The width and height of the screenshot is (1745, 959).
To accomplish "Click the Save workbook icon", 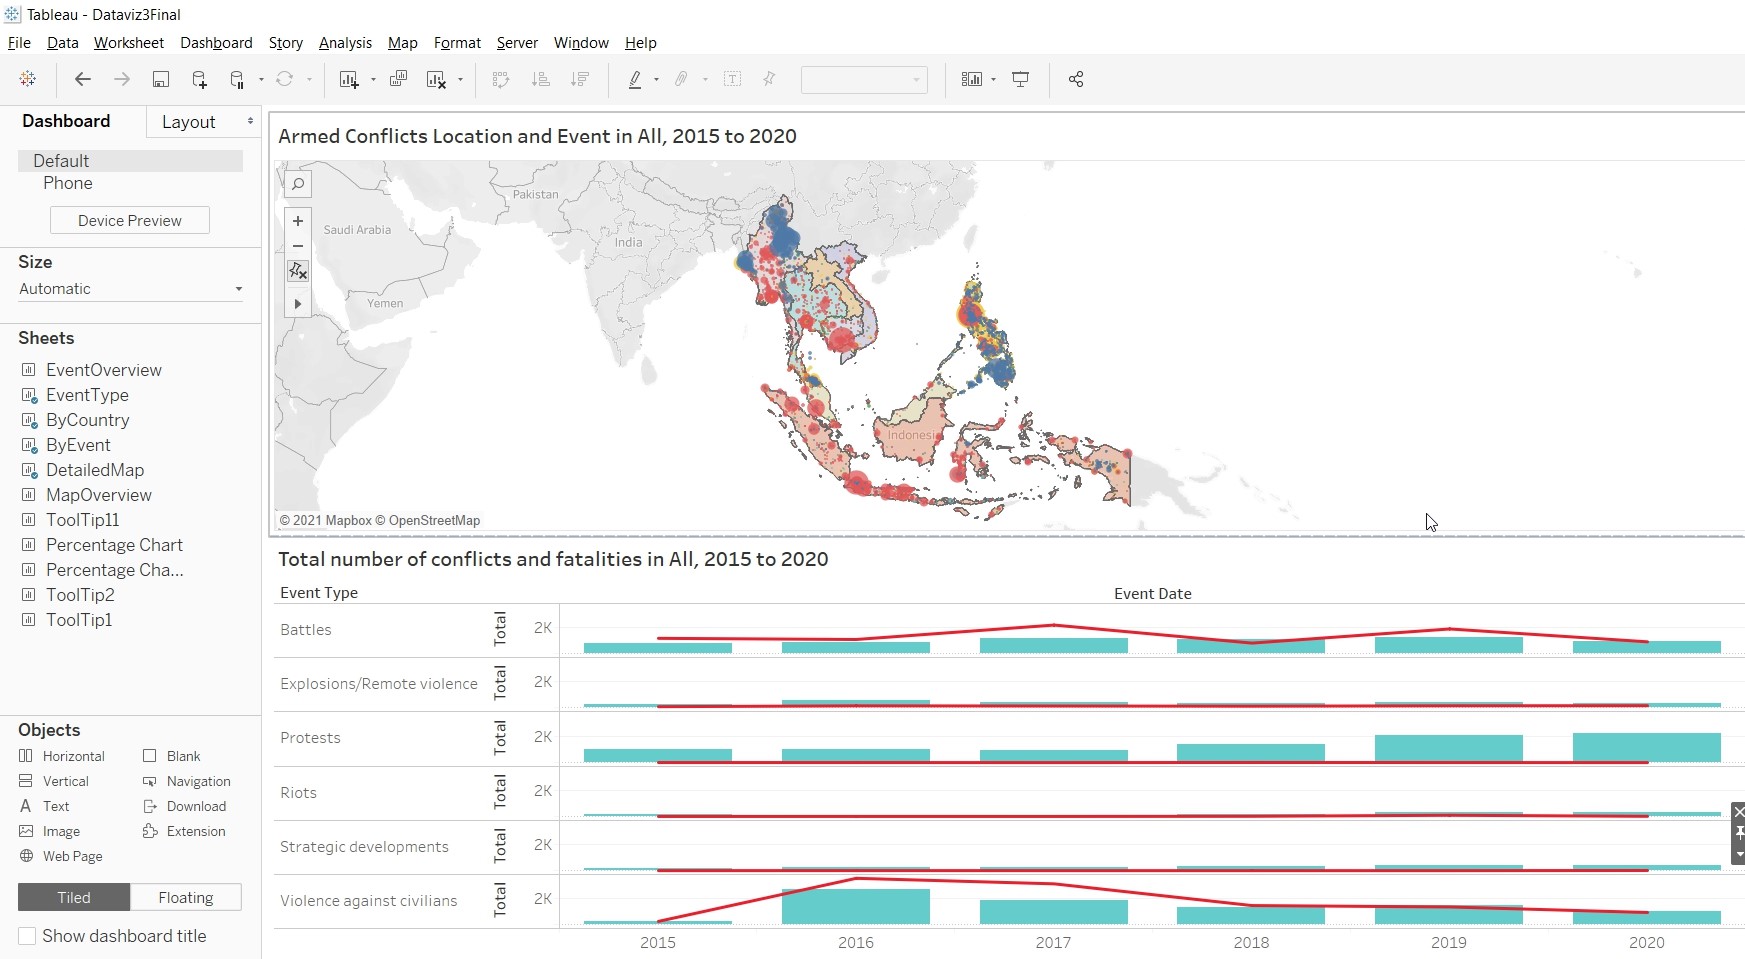I will (160, 79).
